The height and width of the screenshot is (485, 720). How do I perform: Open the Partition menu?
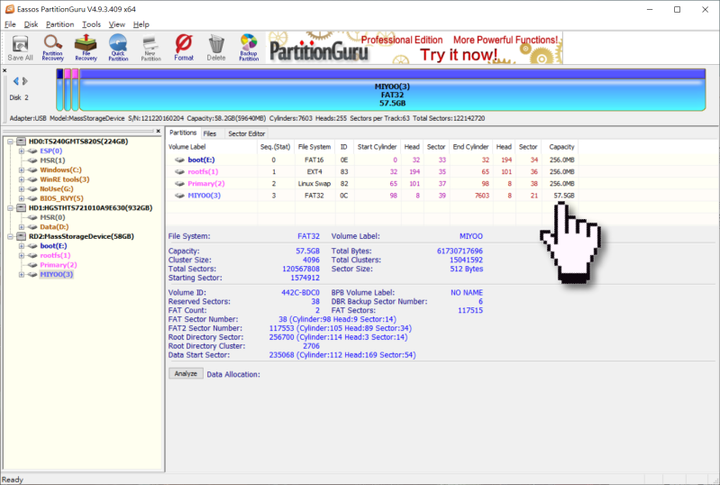tap(60, 24)
